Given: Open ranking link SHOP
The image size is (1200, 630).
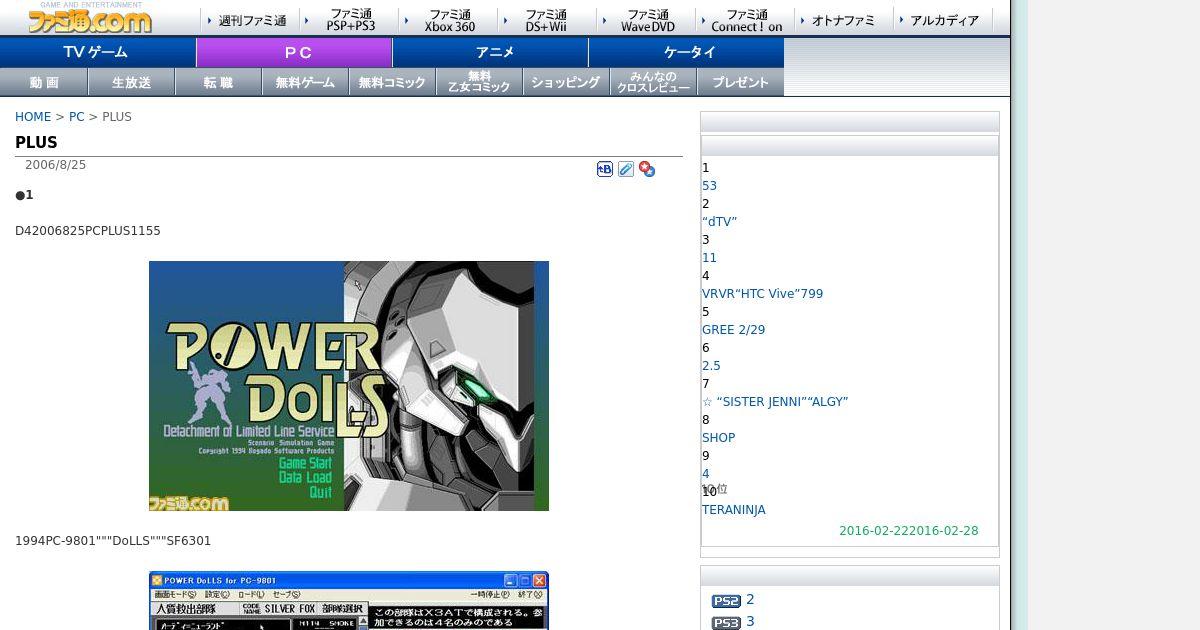Looking at the screenshot, I should coord(718,438).
